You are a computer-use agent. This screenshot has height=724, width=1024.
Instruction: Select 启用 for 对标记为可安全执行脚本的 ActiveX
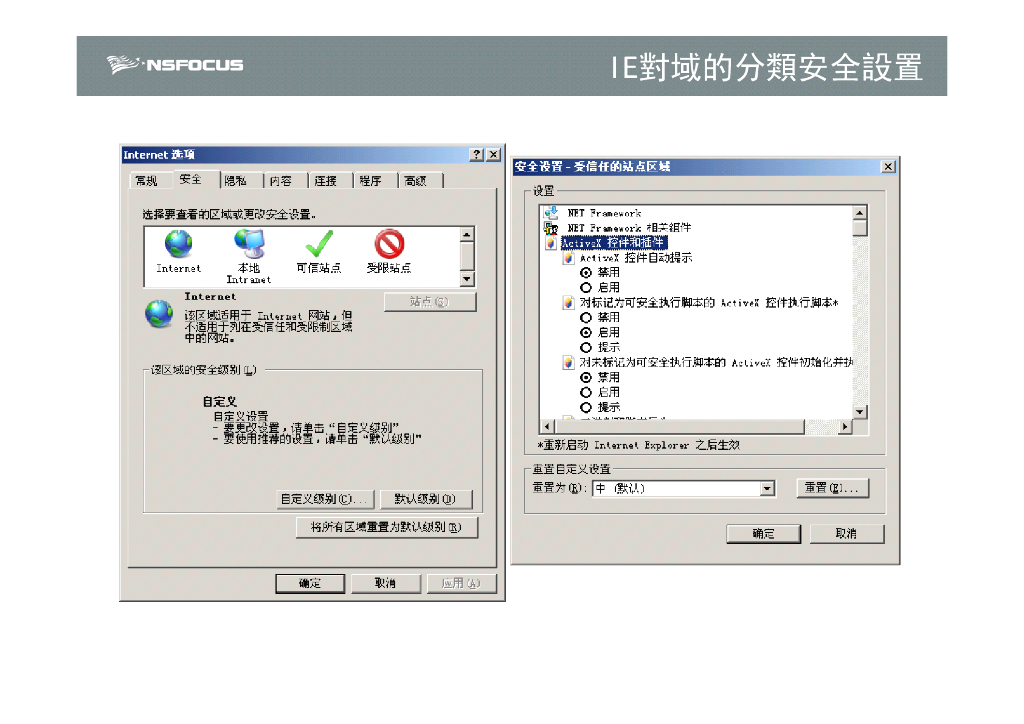point(586,333)
